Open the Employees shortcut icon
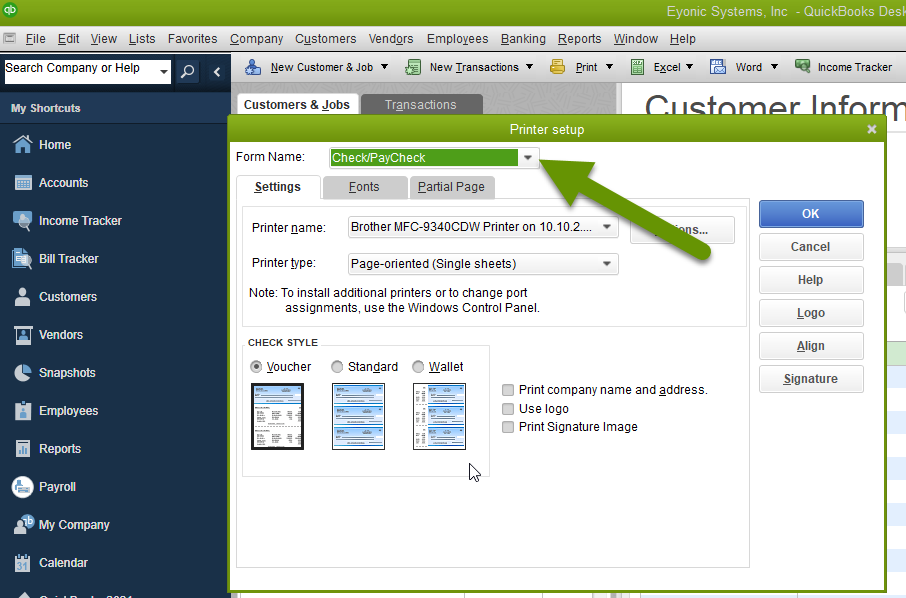This screenshot has height=598, width=906. [23, 411]
